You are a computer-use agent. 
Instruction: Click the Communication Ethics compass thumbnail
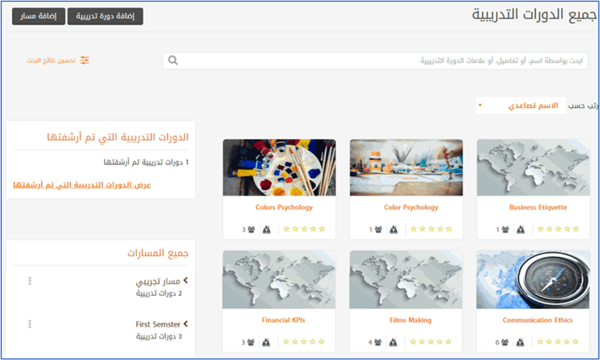point(533,280)
